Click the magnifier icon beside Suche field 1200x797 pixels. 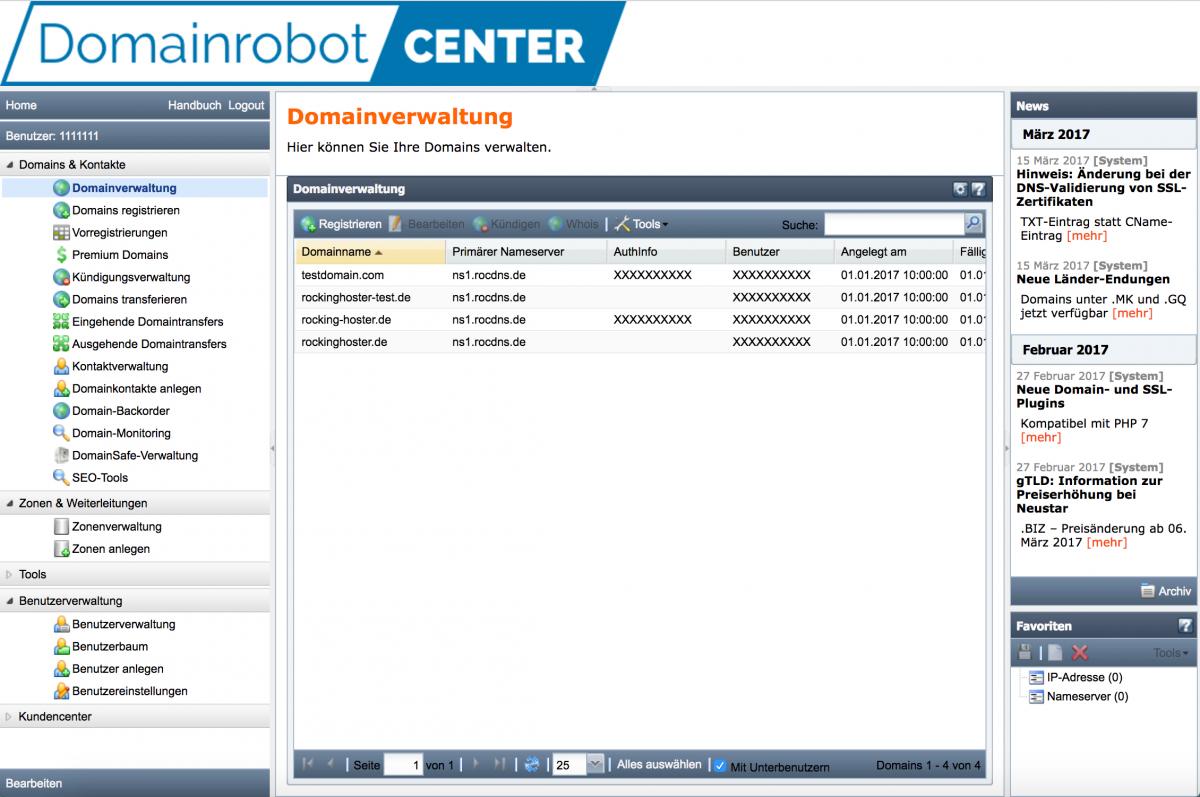pyautogui.click(x=973, y=224)
